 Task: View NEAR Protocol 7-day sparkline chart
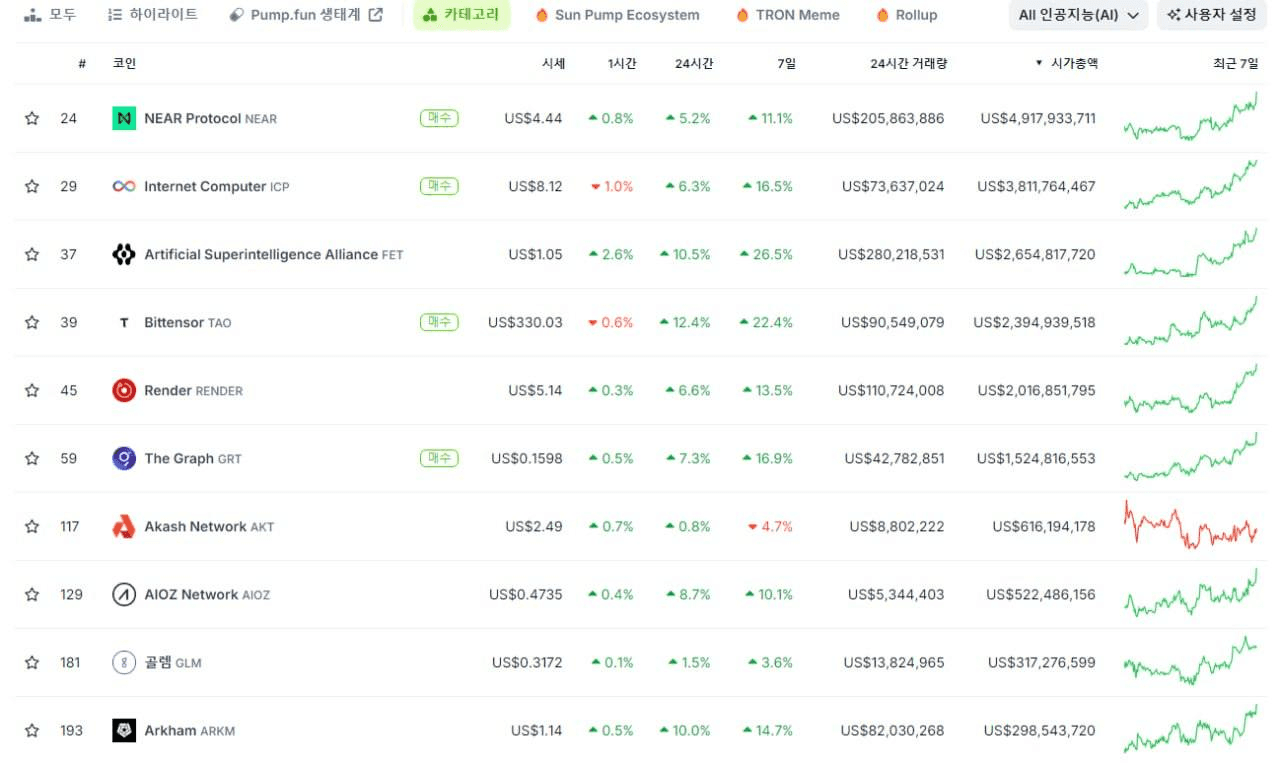[x=1191, y=117]
